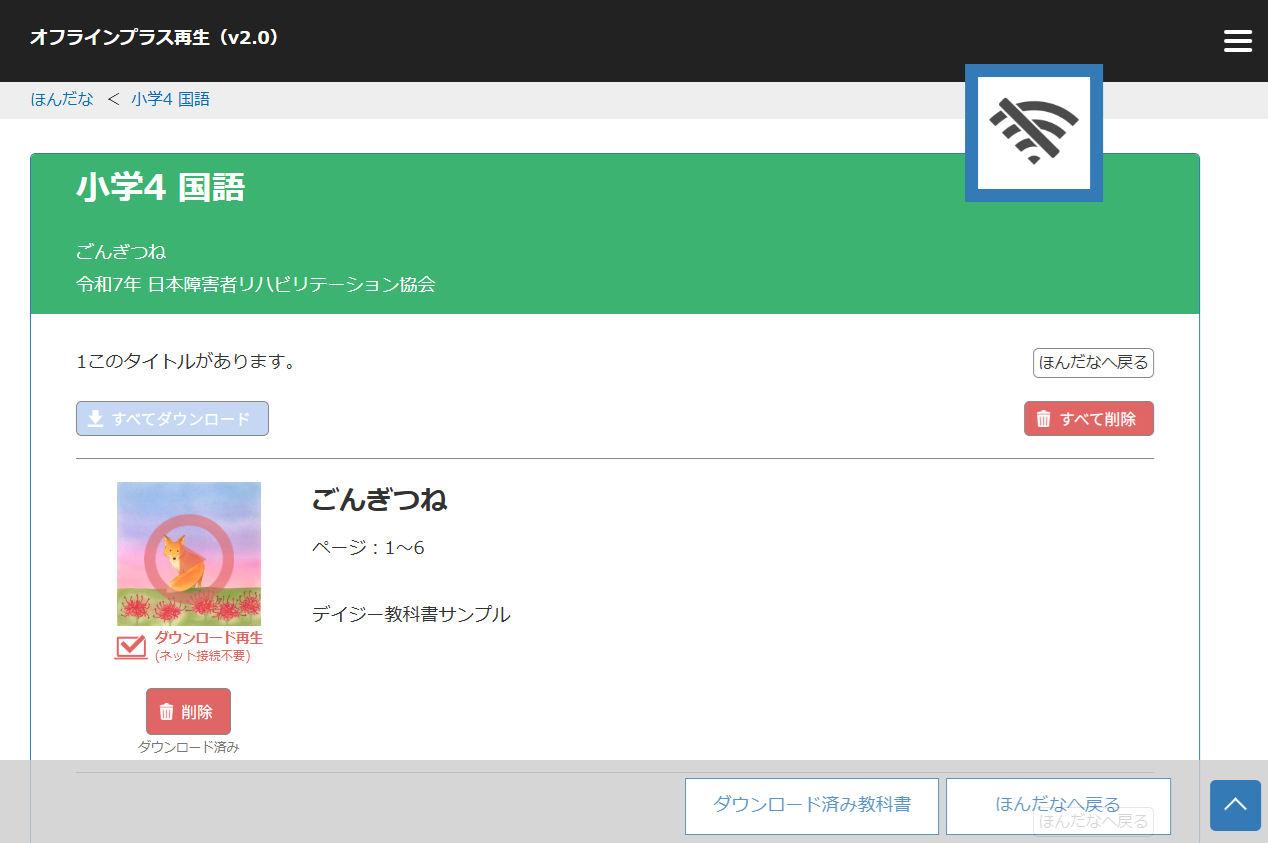Open the hamburger menu in the header
Screen dimensions: 1268x843
coord(1237,41)
